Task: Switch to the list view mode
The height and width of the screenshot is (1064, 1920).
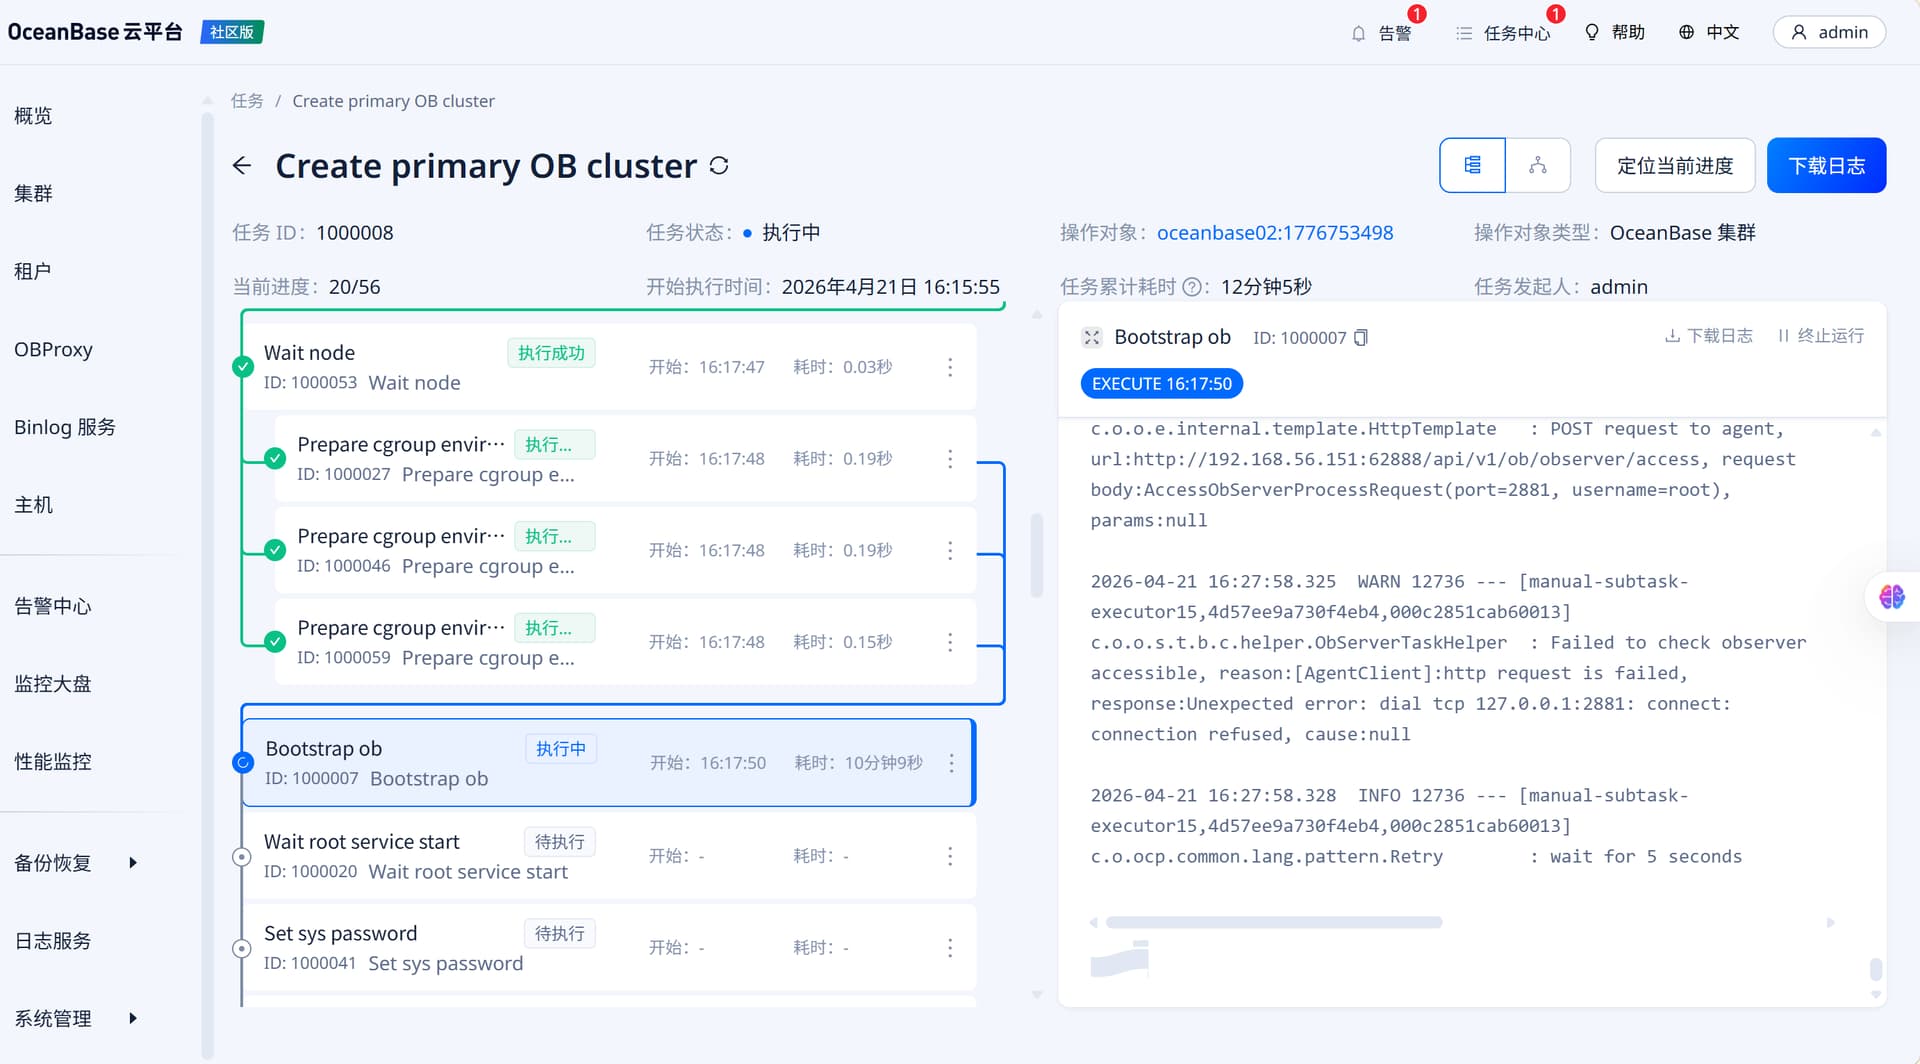Action: click(x=1472, y=166)
